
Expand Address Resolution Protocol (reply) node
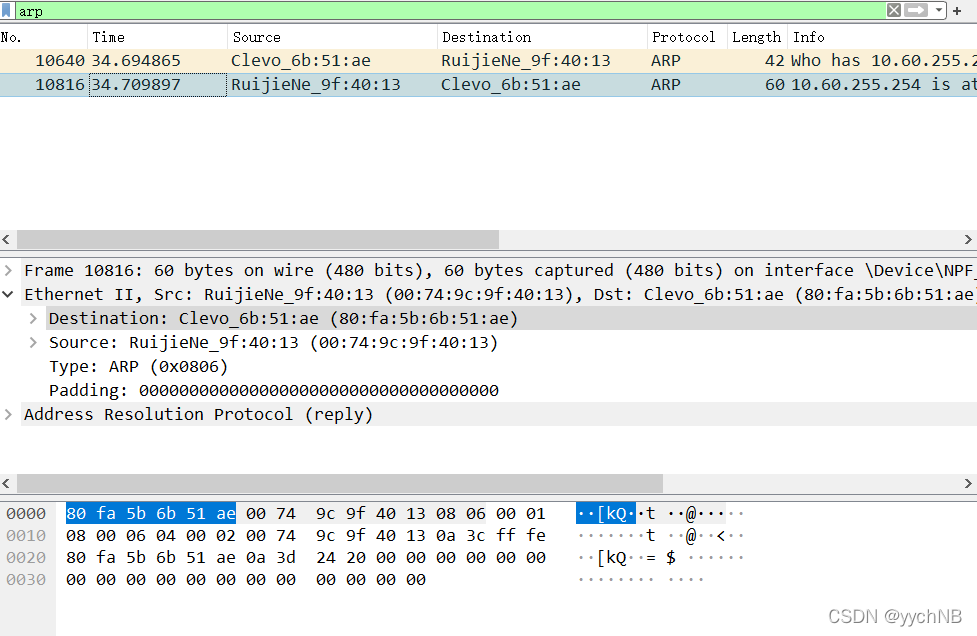[8, 414]
